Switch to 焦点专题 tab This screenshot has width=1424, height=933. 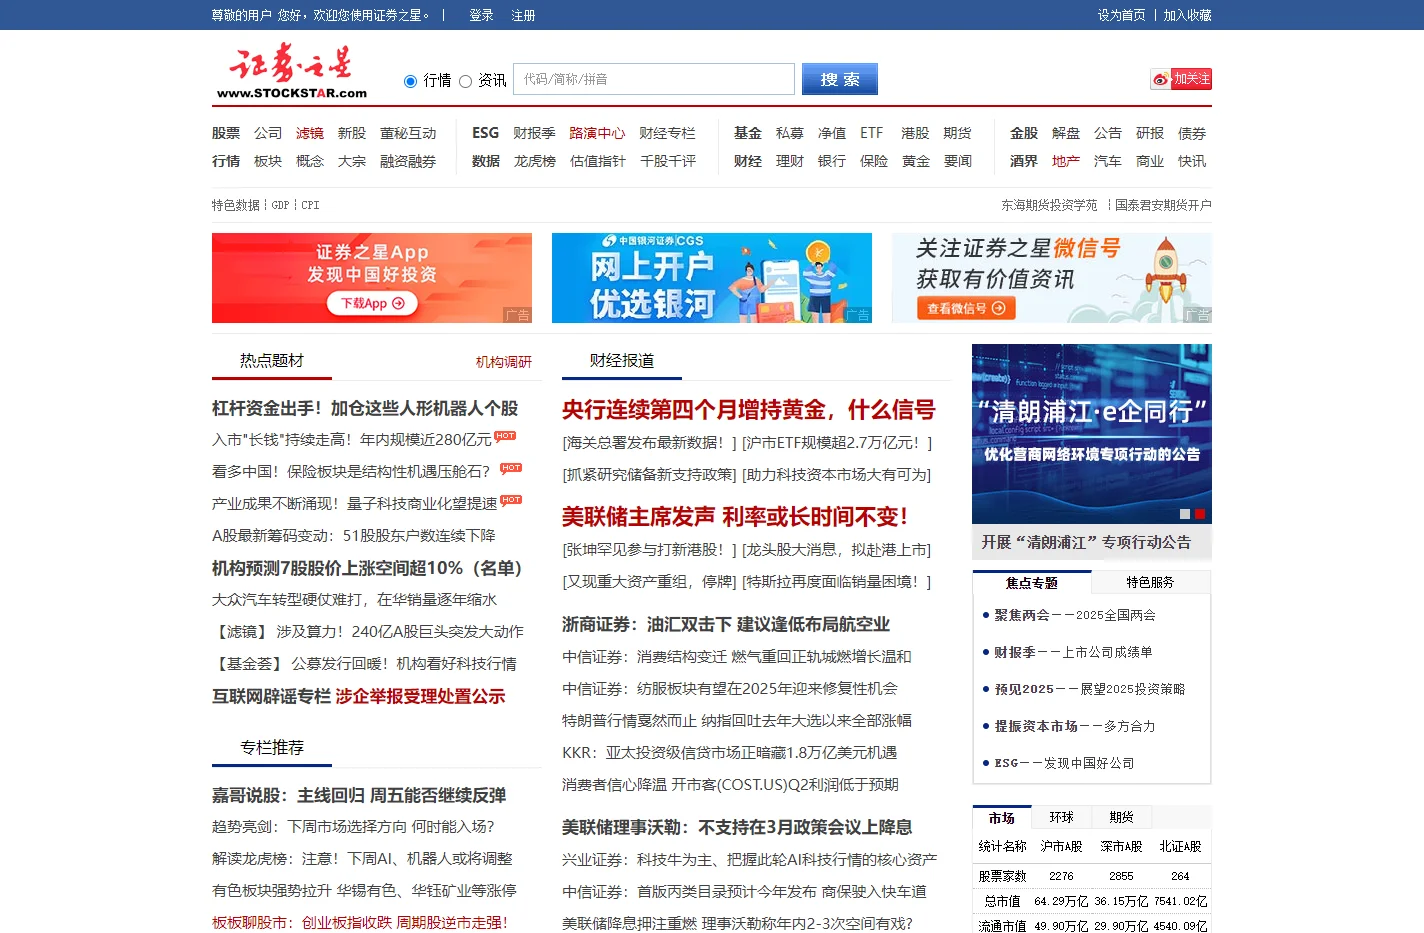(x=1032, y=582)
